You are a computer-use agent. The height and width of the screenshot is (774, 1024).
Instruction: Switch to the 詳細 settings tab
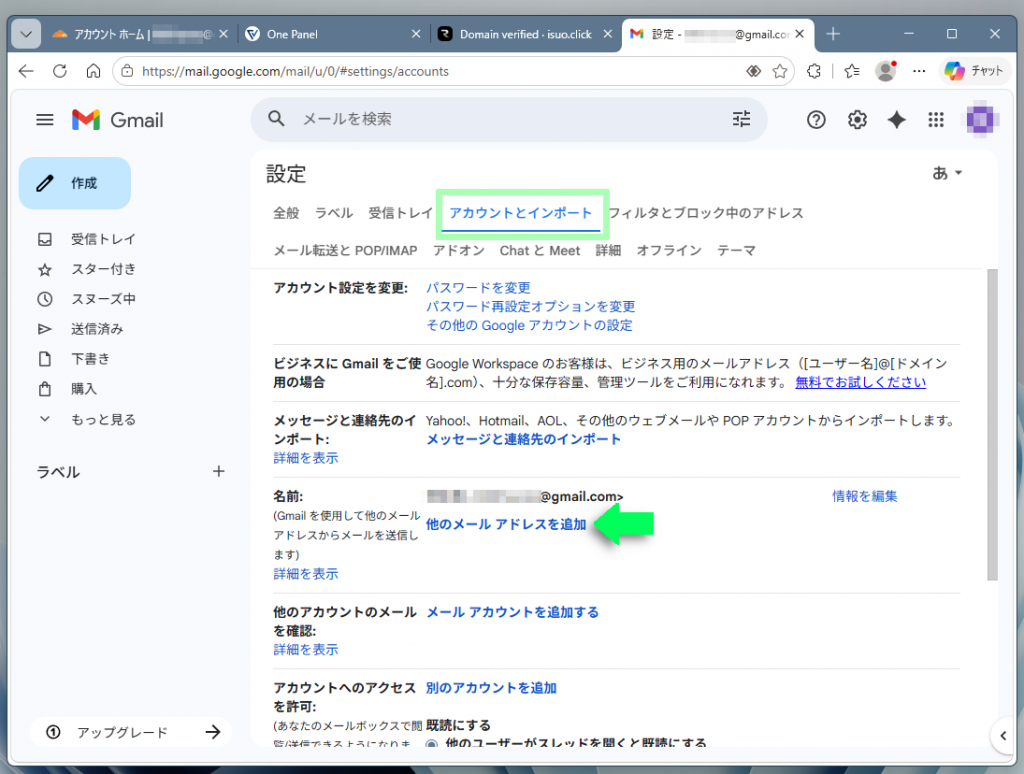coord(608,251)
